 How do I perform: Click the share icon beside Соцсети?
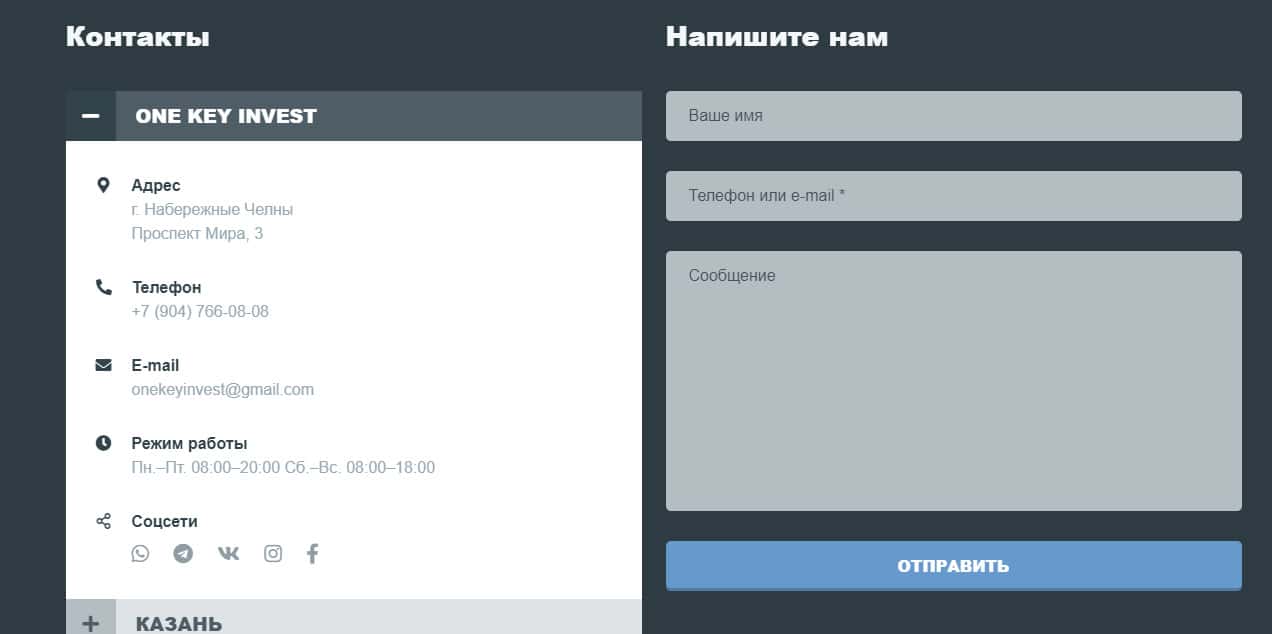104,521
